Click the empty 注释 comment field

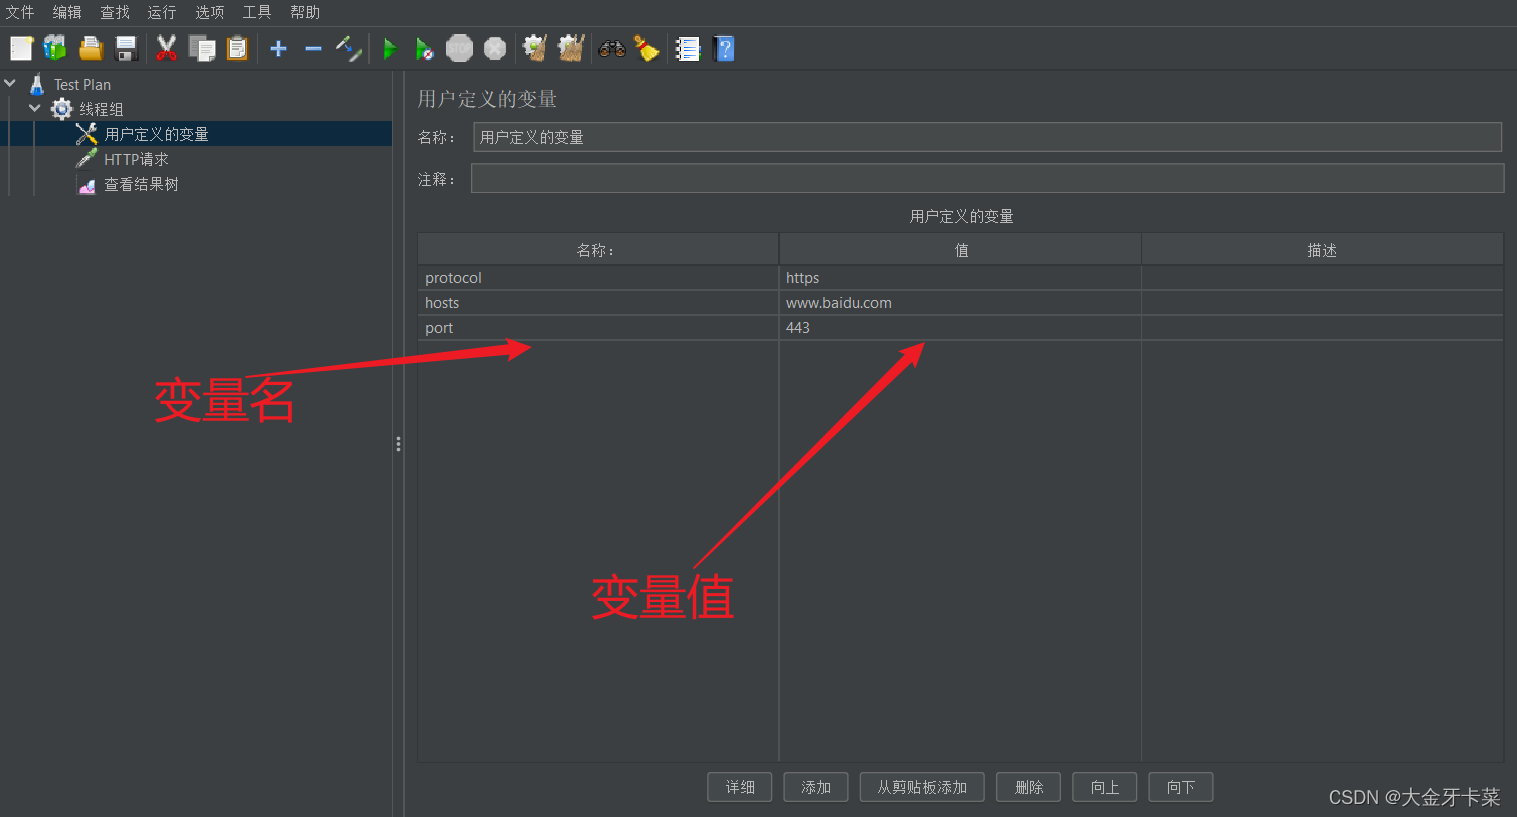(x=988, y=179)
